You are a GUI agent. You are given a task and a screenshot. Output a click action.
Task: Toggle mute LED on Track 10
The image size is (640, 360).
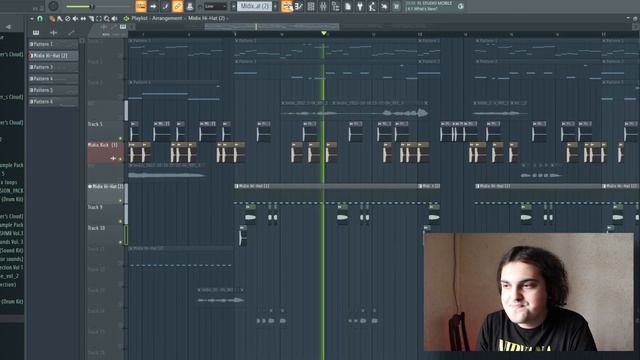120,242
